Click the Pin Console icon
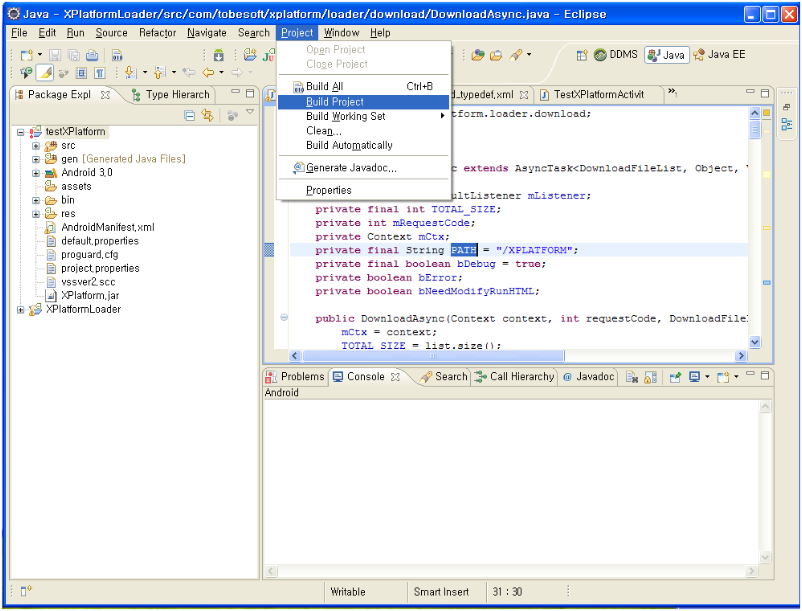Screen dimensions: 802x611 tap(675, 377)
